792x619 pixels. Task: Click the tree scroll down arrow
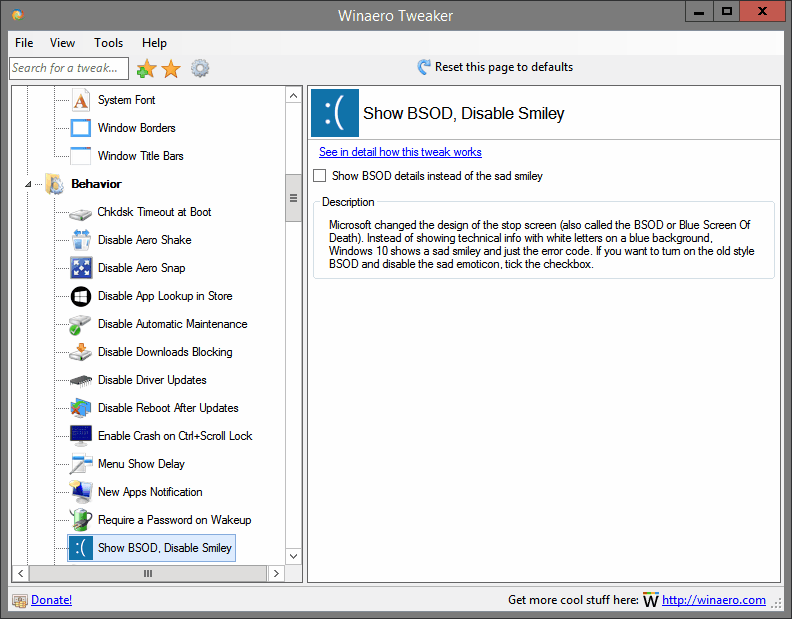click(293, 556)
